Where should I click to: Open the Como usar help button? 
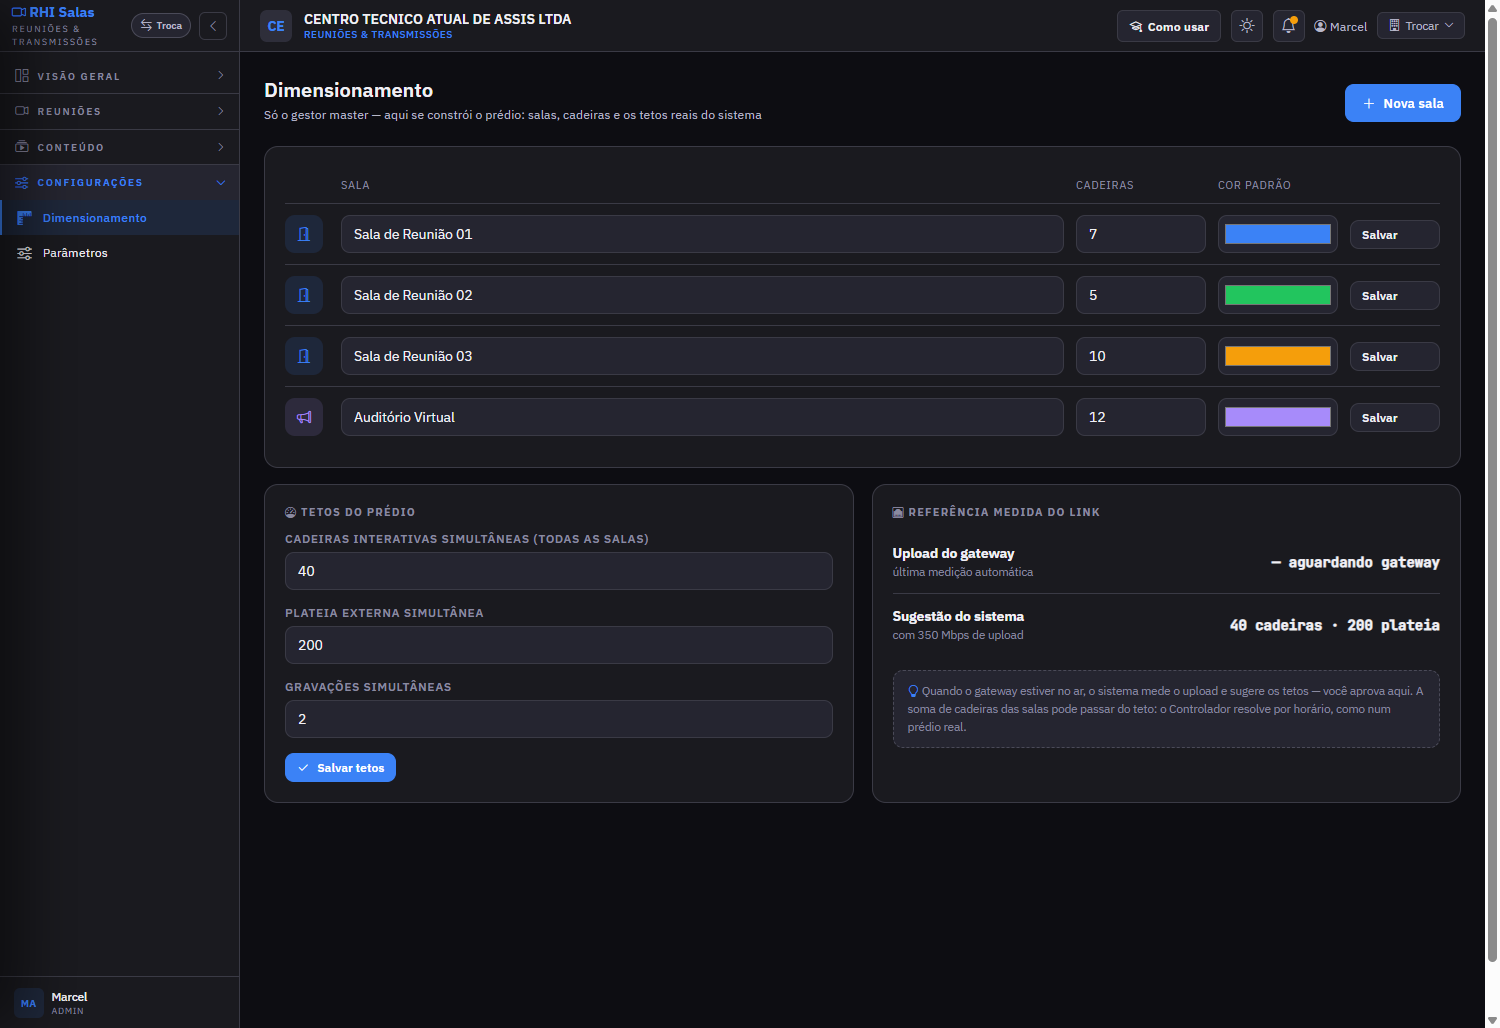[x=1169, y=27]
